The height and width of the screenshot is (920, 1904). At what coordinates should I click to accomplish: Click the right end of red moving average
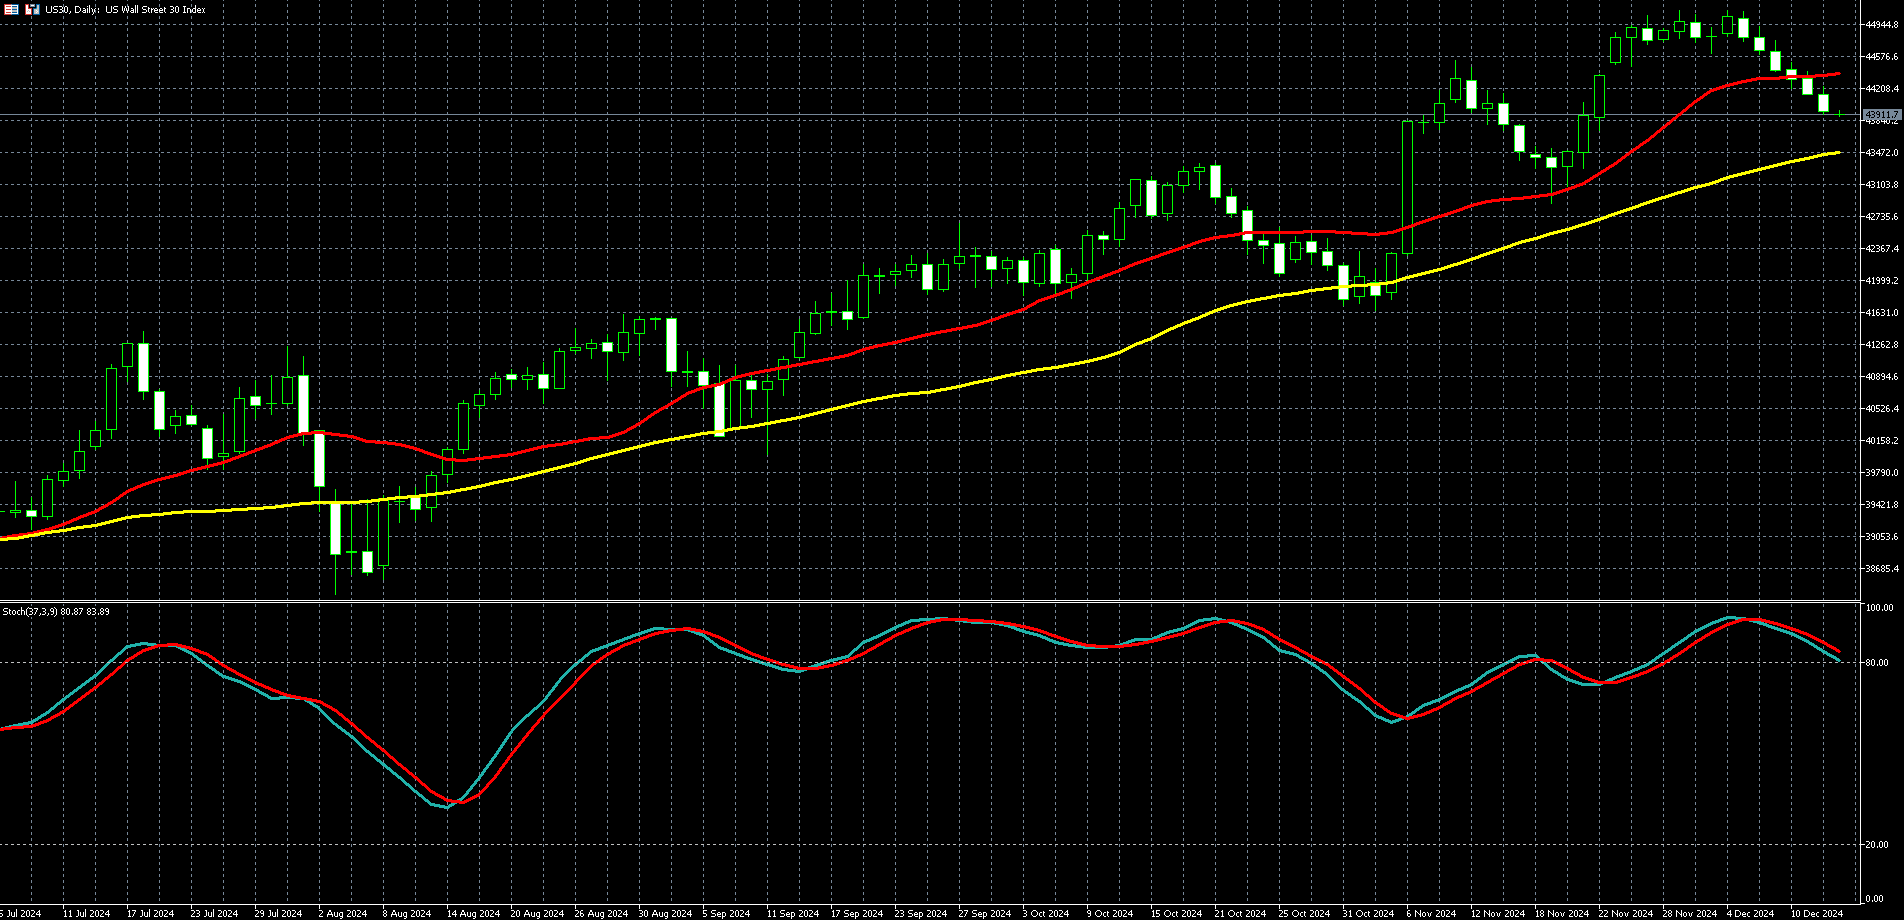coord(1838,74)
